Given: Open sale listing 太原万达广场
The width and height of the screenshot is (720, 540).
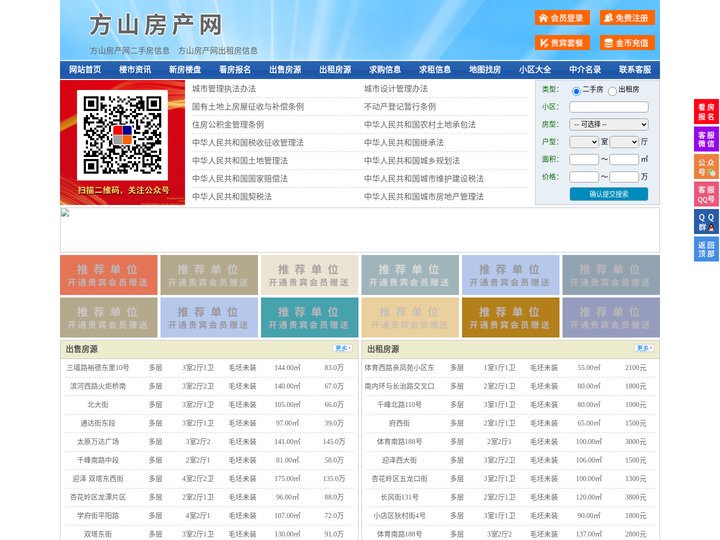Looking at the screenshot, I should tap(98, 442).
